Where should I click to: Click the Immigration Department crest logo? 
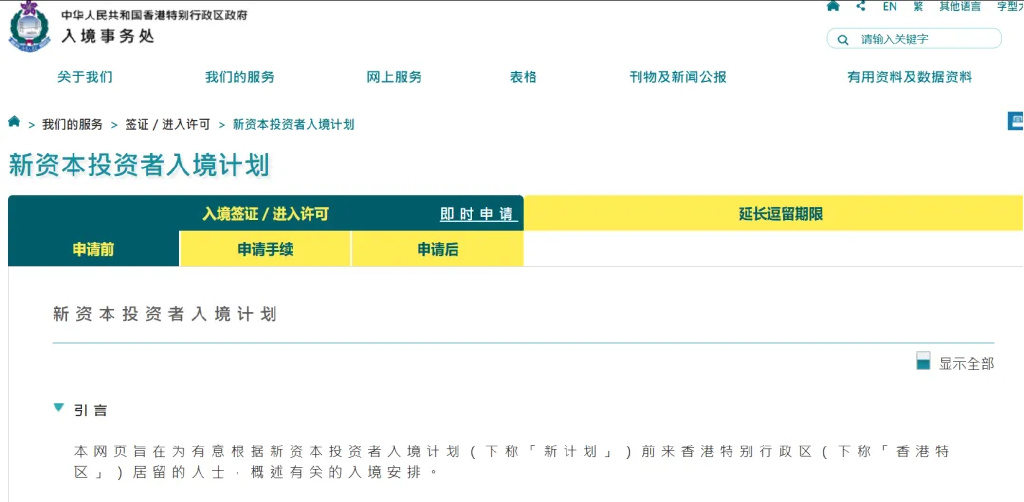(28, 26)
